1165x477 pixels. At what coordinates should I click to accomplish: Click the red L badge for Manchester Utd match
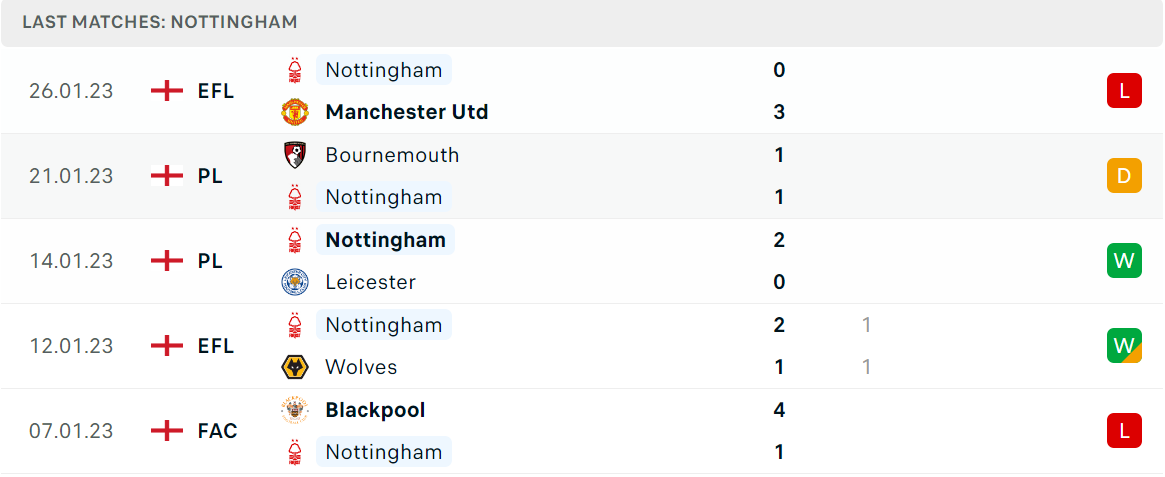coord(1124,91)
